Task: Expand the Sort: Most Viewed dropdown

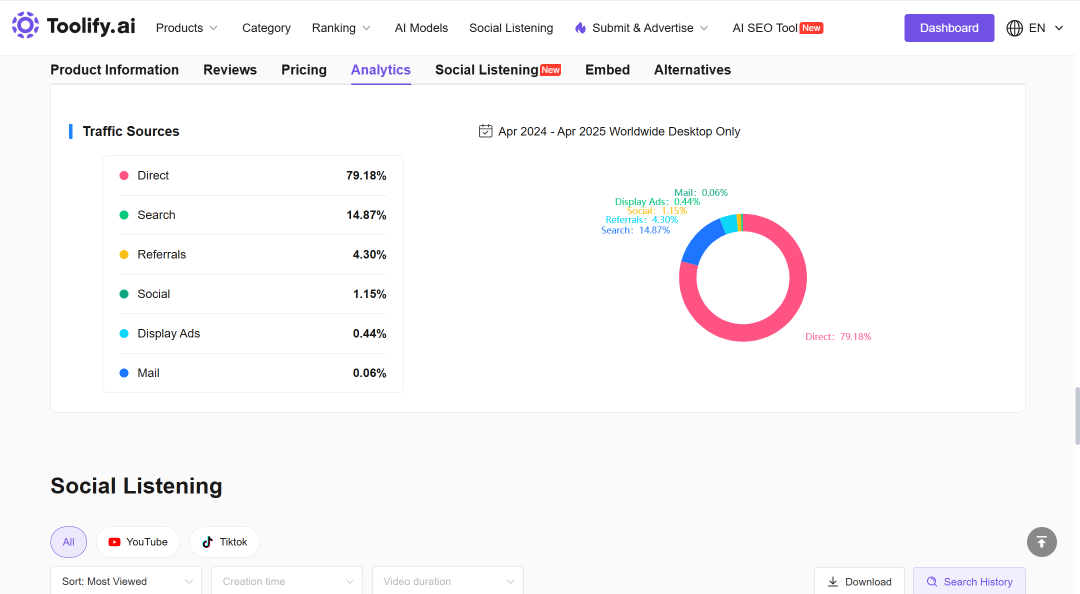Action: 126,582
